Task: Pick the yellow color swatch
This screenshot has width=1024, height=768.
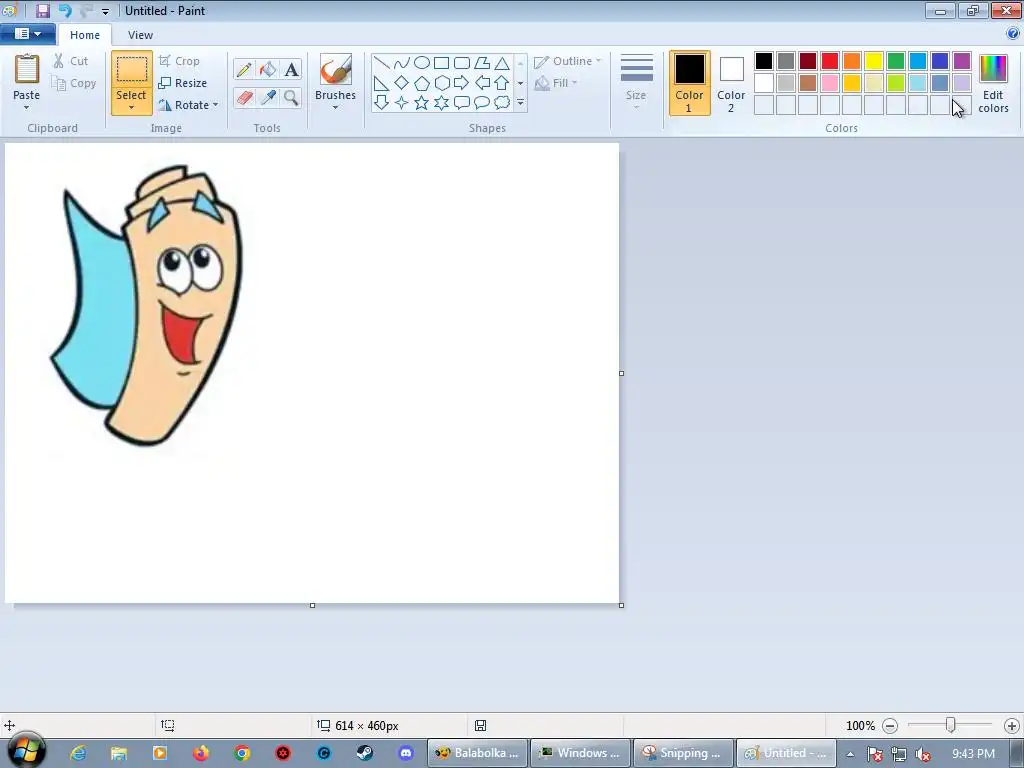Action: coord(874,61)
